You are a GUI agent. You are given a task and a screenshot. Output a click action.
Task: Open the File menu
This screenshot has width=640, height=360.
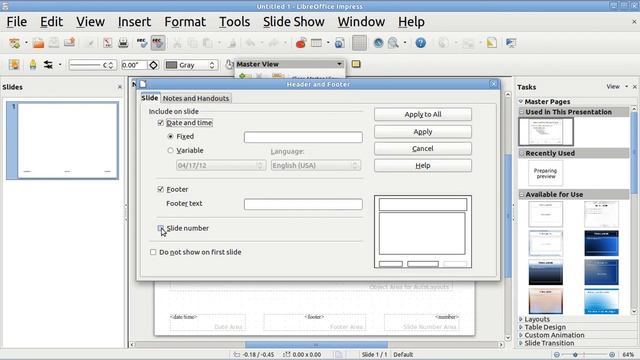17,22
